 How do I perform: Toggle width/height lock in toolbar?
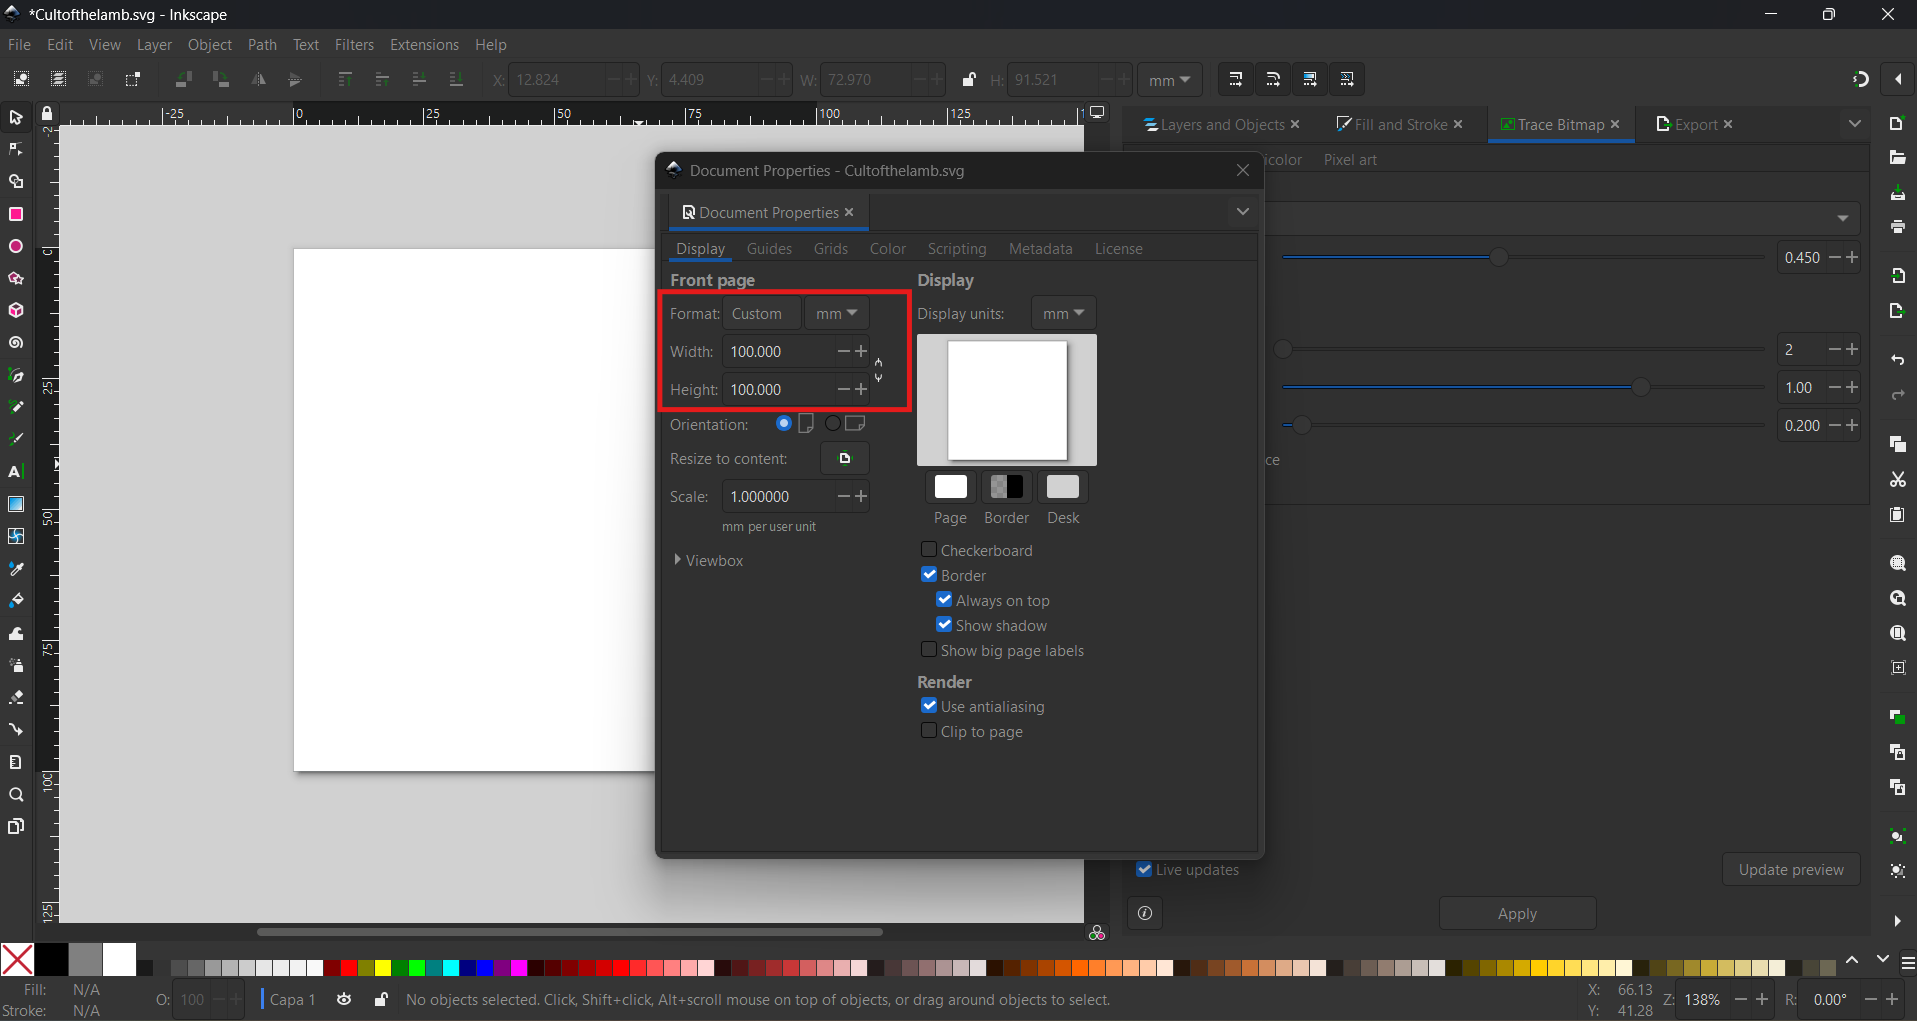(x=968, y=79)
